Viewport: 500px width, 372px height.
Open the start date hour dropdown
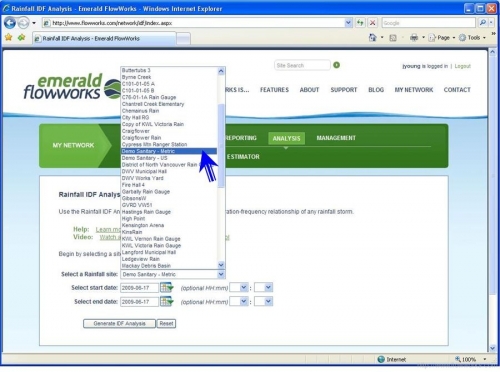click(239, 287)
